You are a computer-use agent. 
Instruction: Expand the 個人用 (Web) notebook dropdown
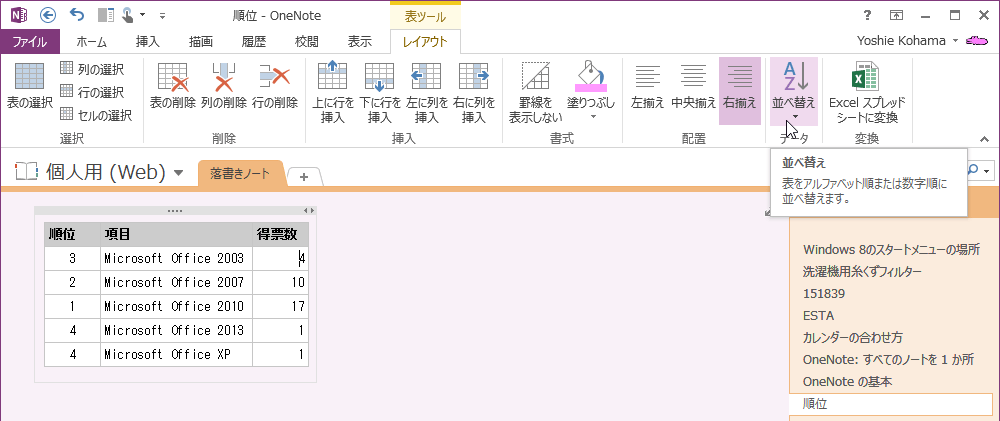pos(179,173)
